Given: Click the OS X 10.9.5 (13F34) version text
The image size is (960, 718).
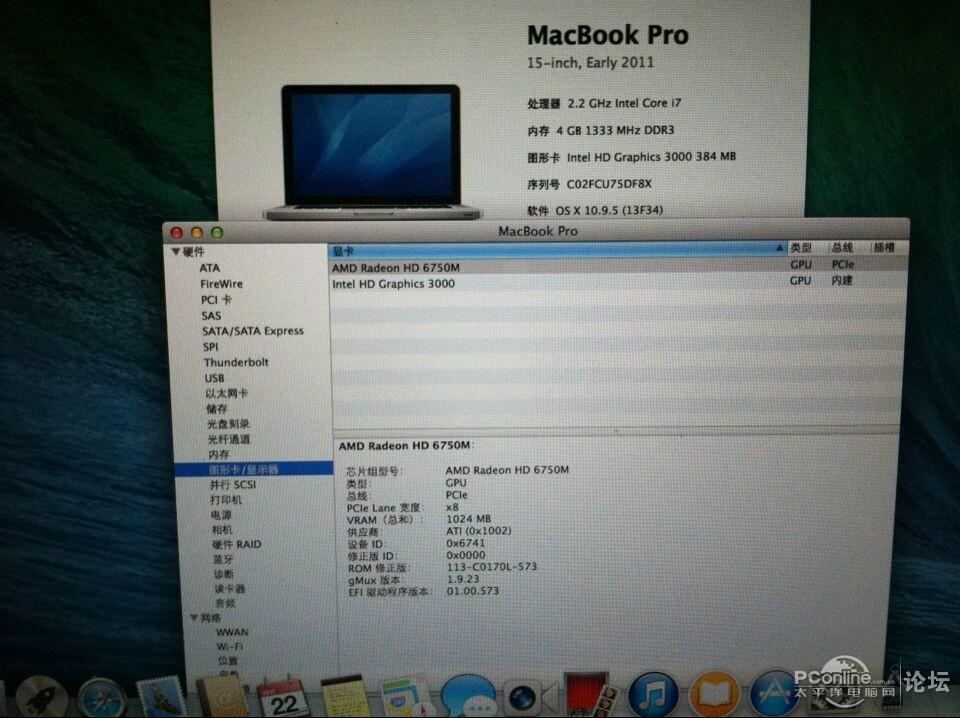Looking at the screenshot, I should click(609, 211).
